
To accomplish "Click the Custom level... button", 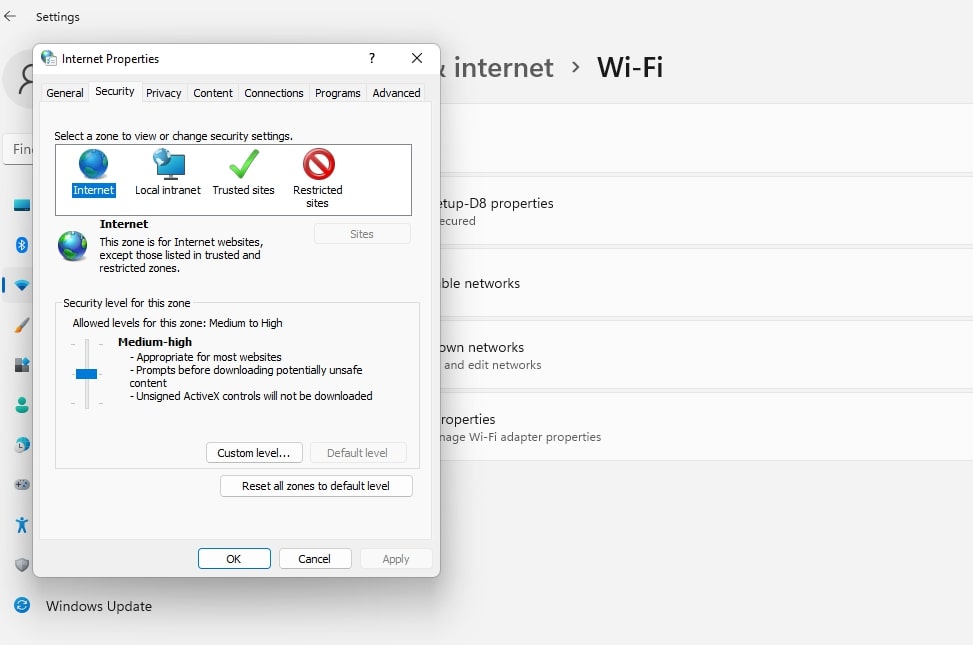I will click(254, 453).
